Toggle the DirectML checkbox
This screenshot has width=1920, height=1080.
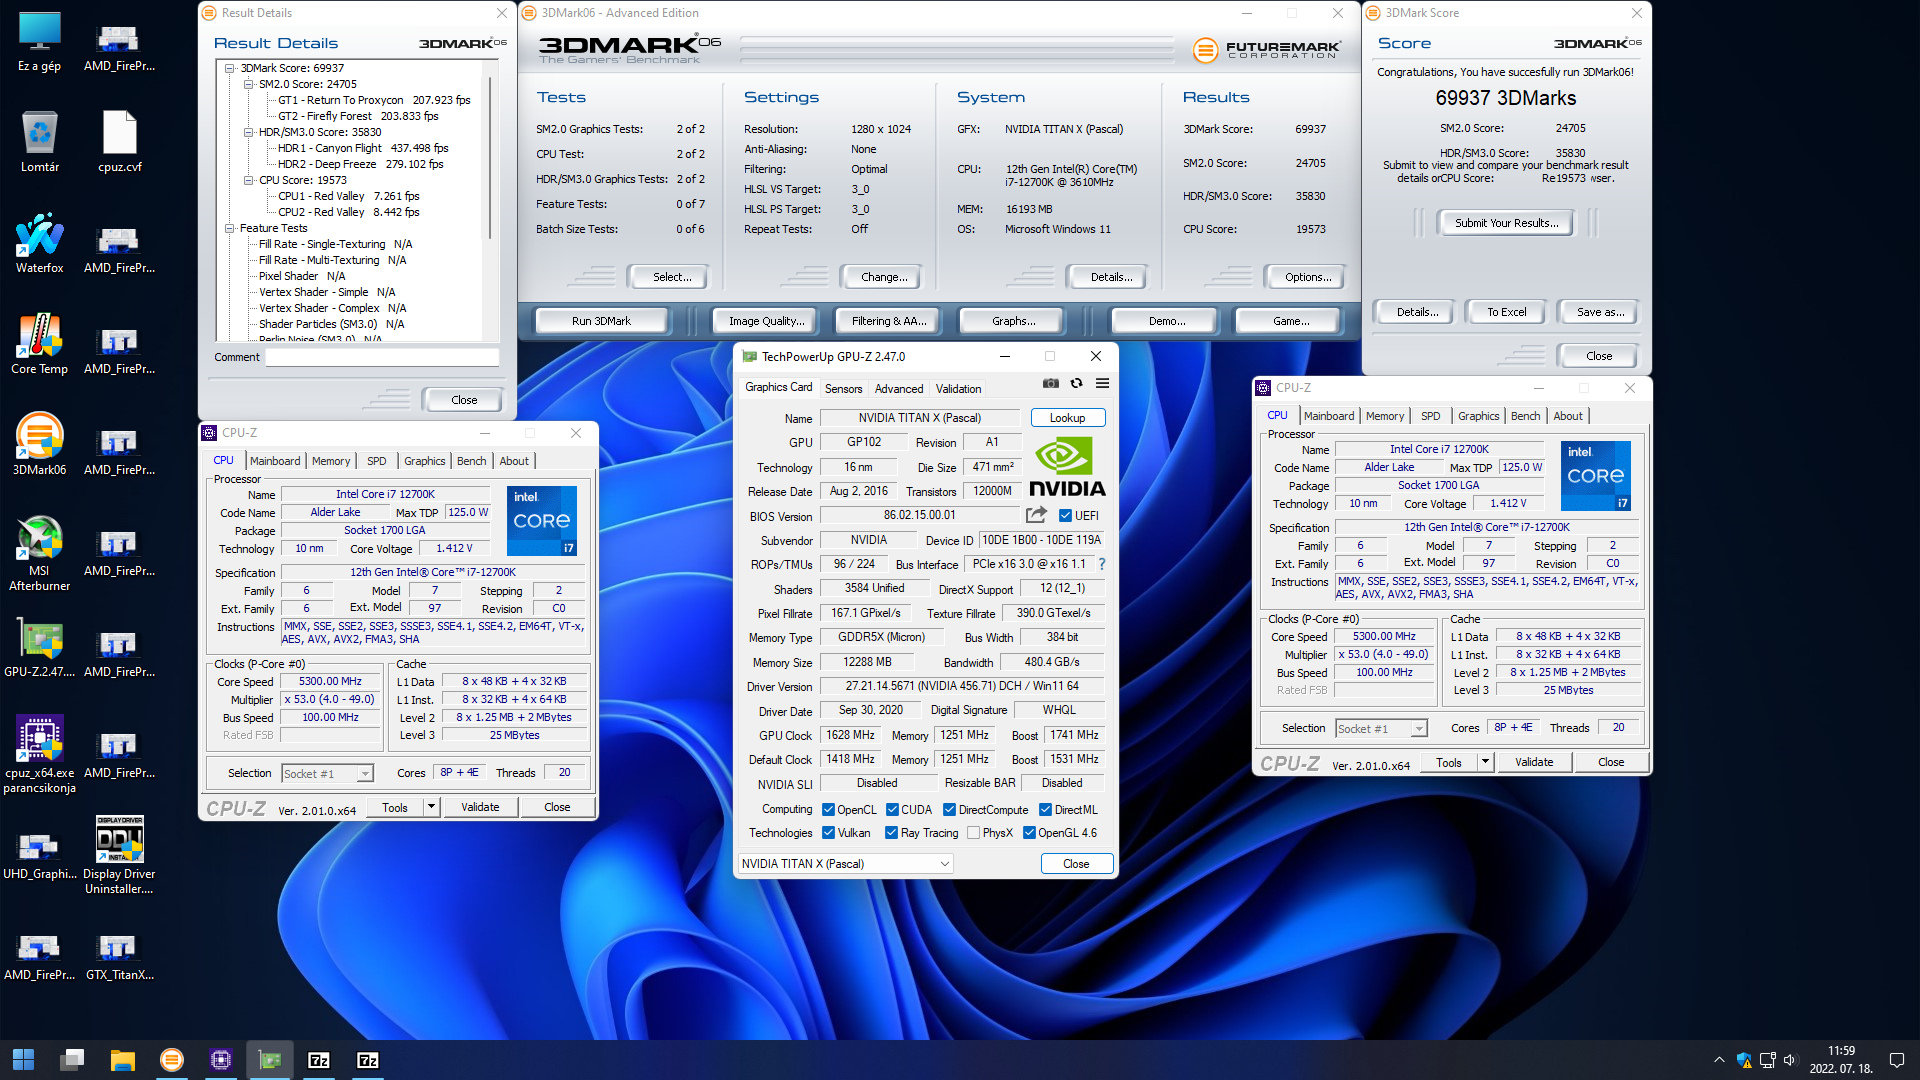[x=1045, y=810]
